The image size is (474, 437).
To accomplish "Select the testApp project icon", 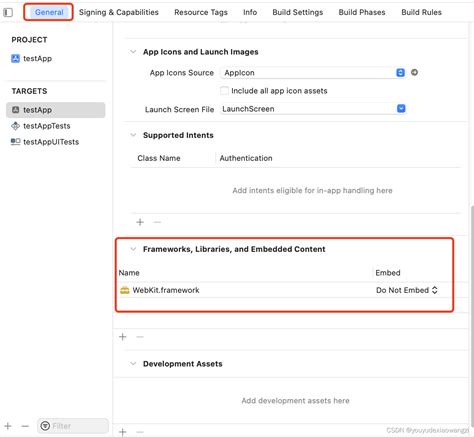I will [15, 59].
